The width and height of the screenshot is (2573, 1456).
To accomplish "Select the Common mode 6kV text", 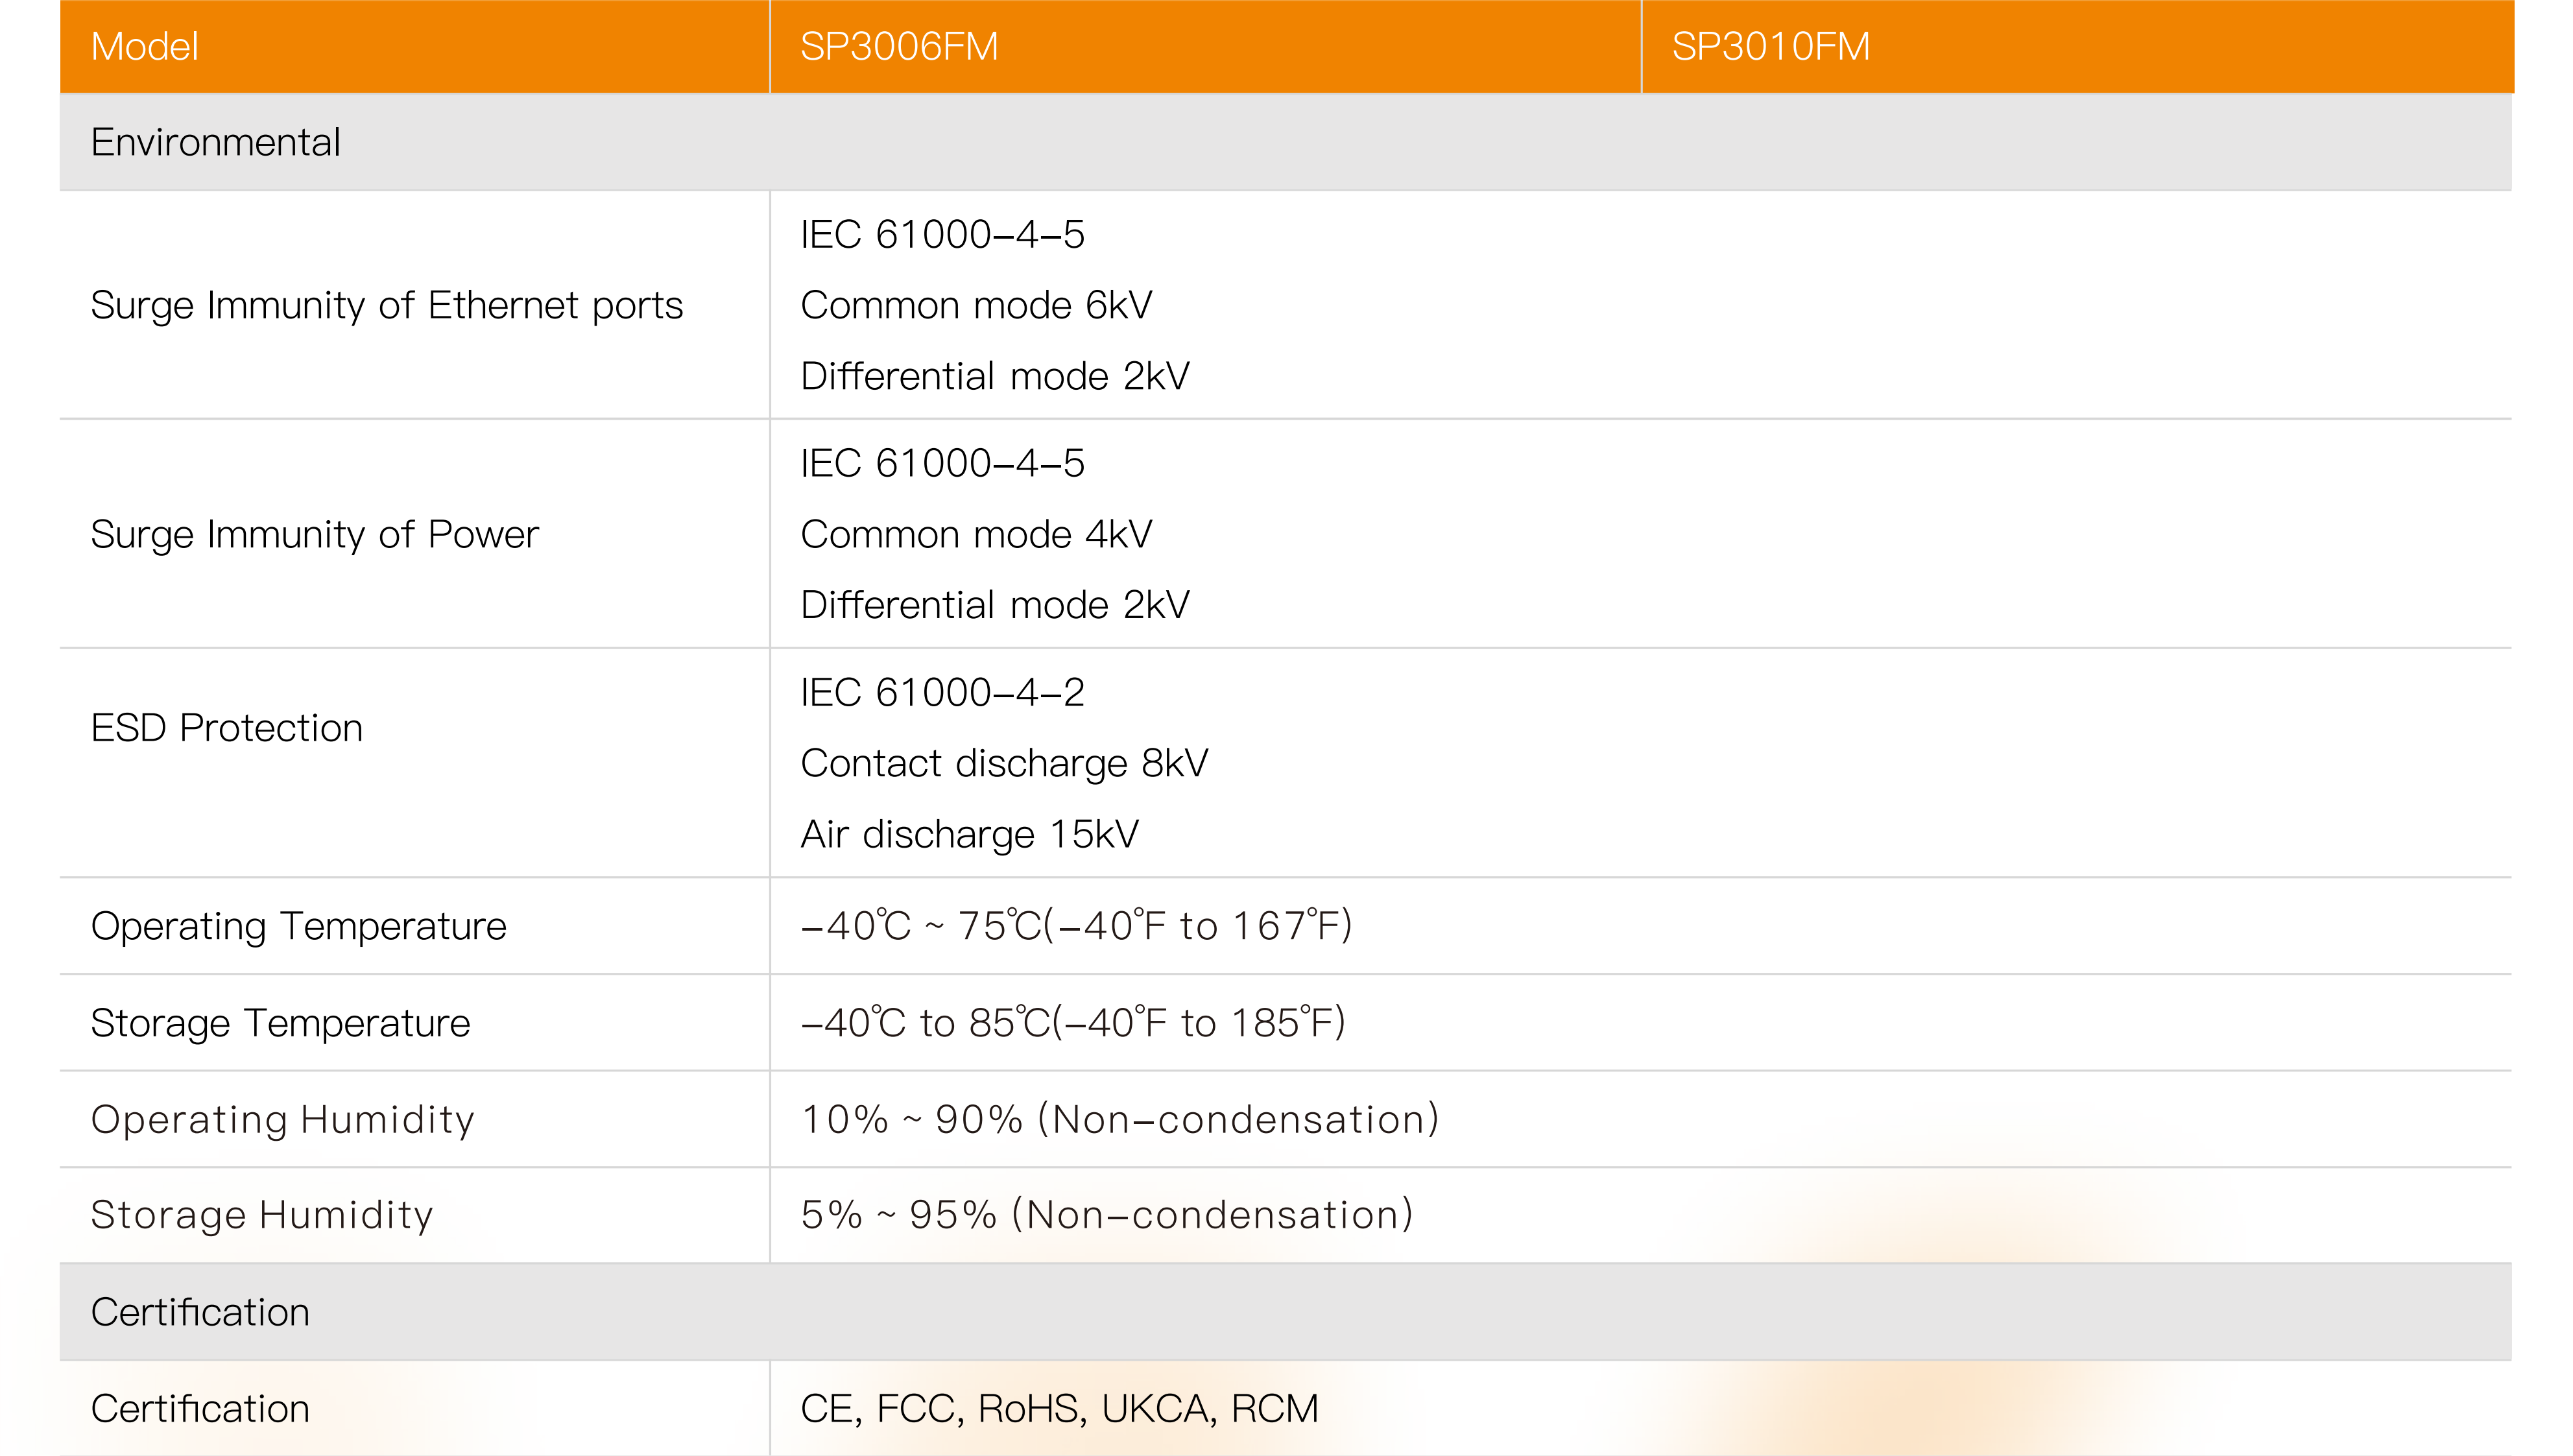I will (x=976, y=305).
